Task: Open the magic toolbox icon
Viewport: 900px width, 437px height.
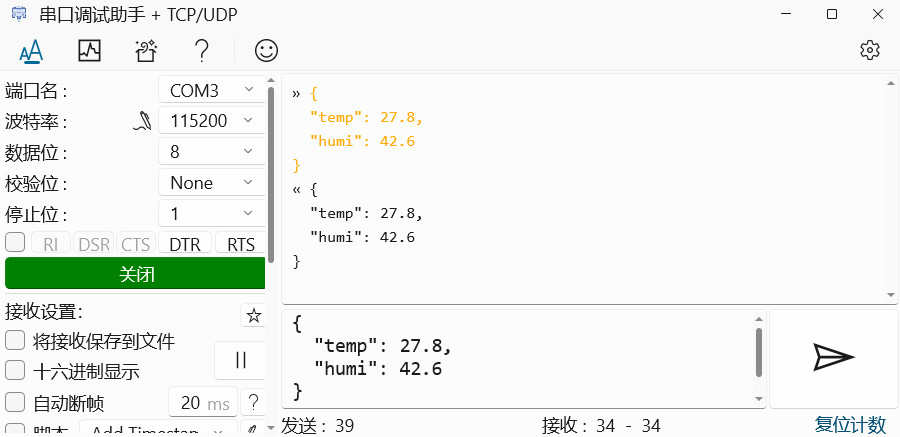Action: (x=146, y=51)
